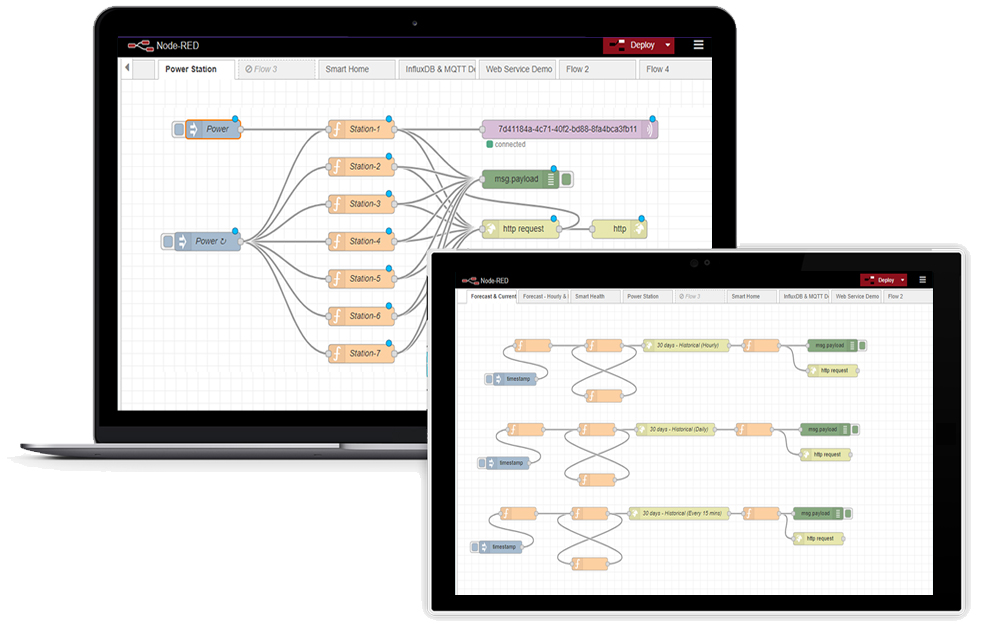Select the http request node in the 15 mins flow

819,538
